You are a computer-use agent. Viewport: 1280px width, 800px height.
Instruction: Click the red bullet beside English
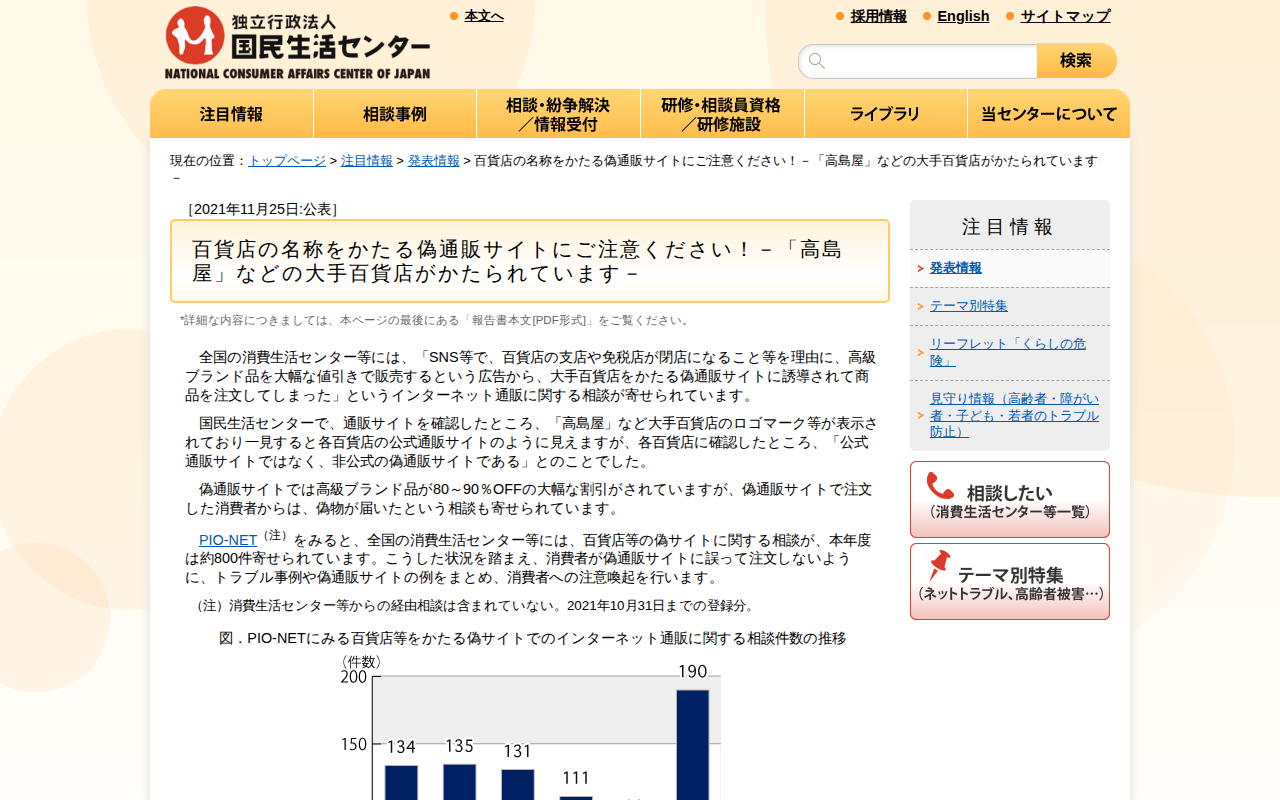tap(925, 16)
